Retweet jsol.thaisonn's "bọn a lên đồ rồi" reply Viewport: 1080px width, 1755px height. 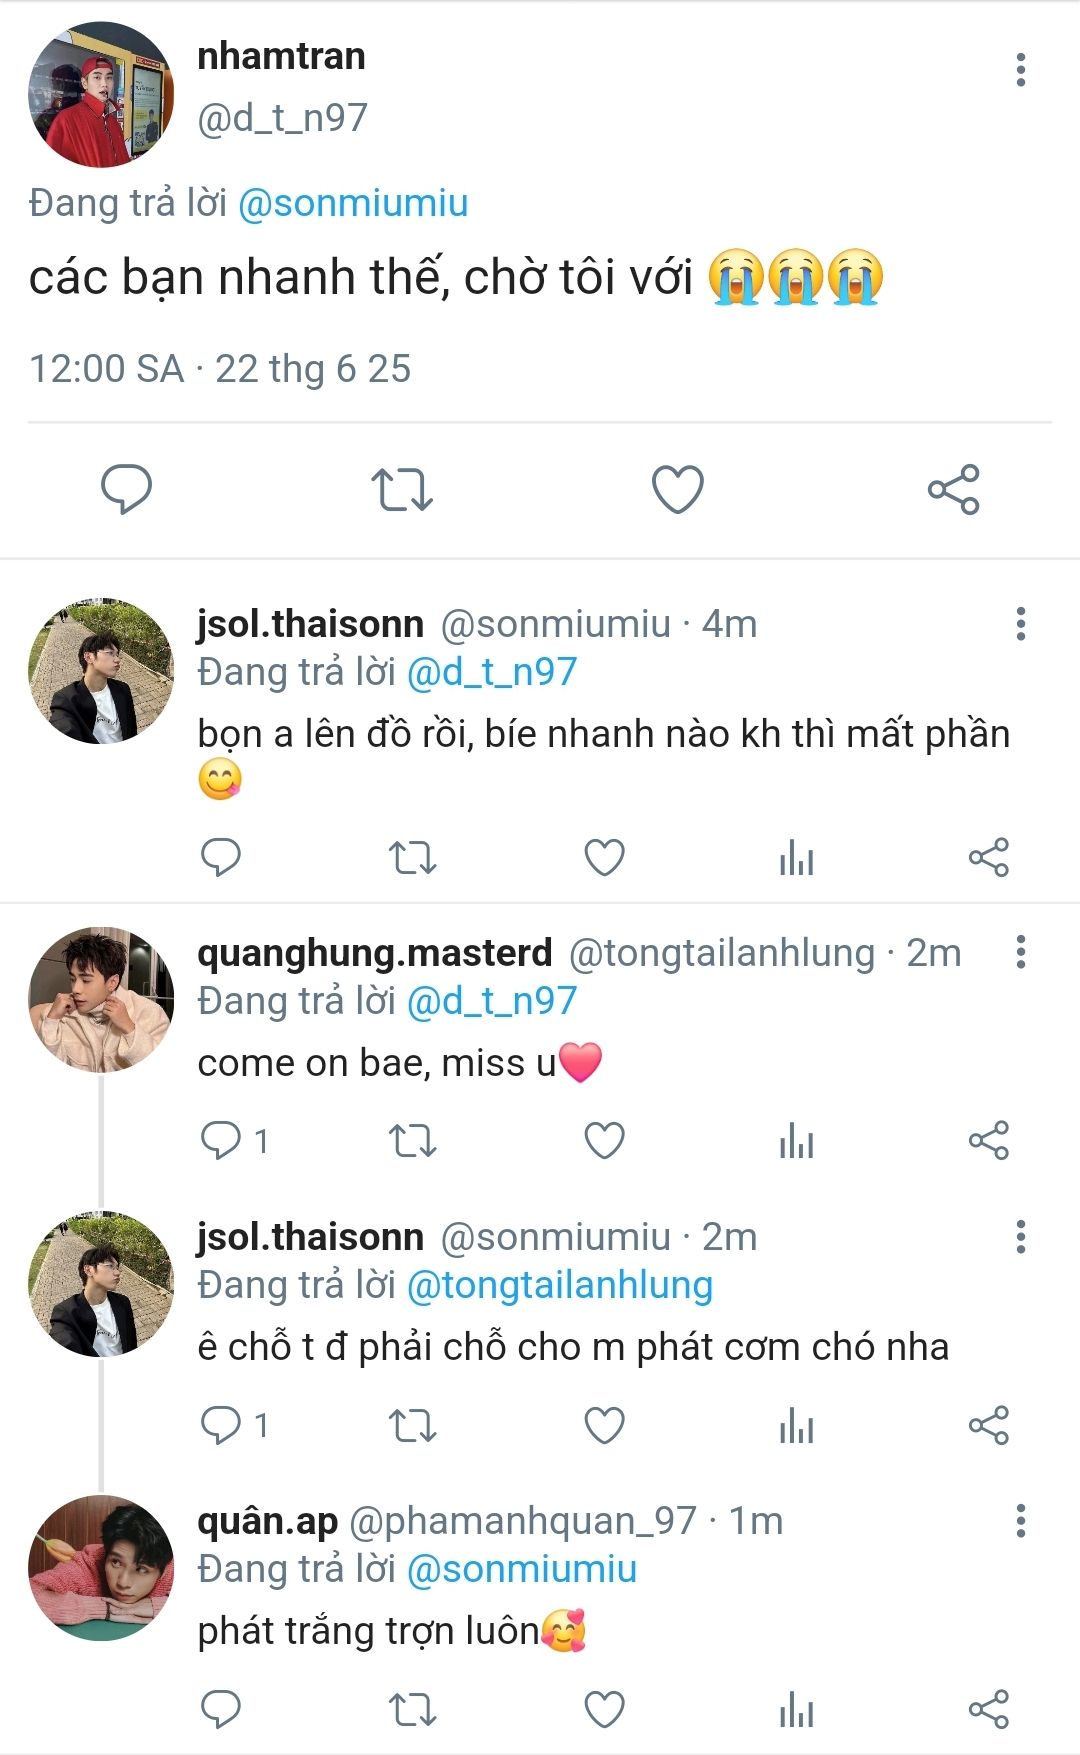412,857
